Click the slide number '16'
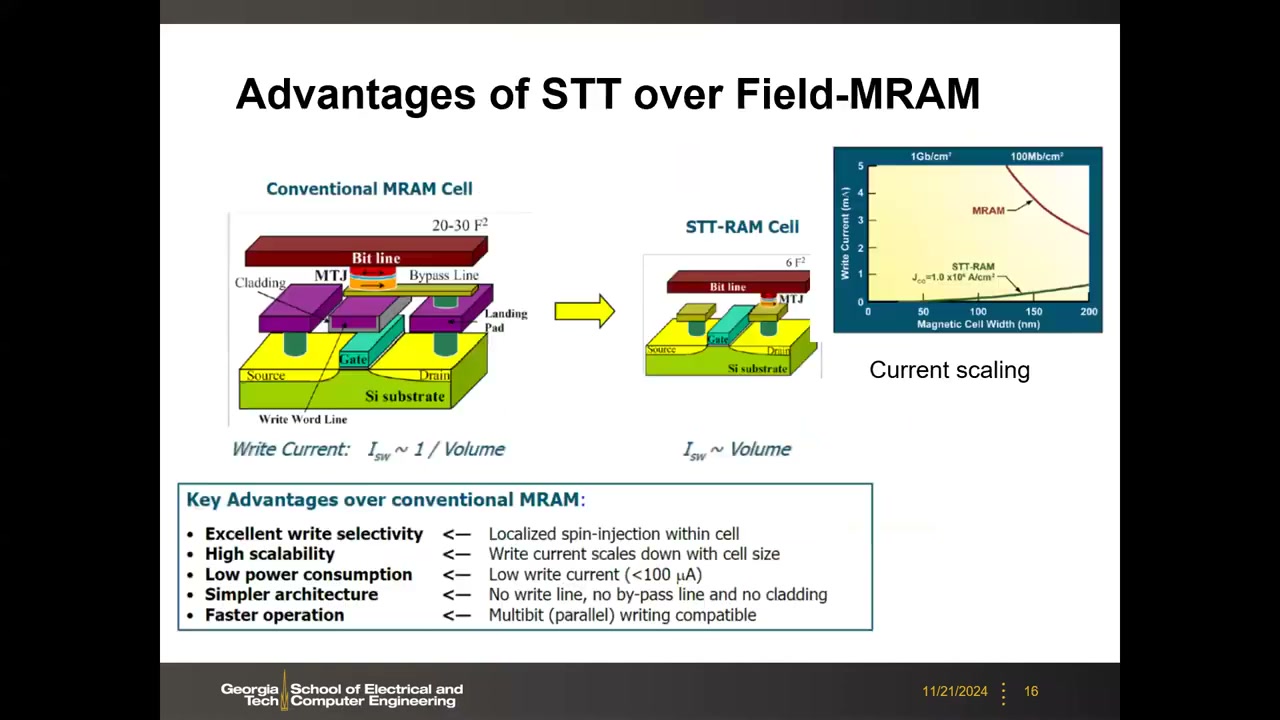The image size is (1280, 720). coord(1031,691)
